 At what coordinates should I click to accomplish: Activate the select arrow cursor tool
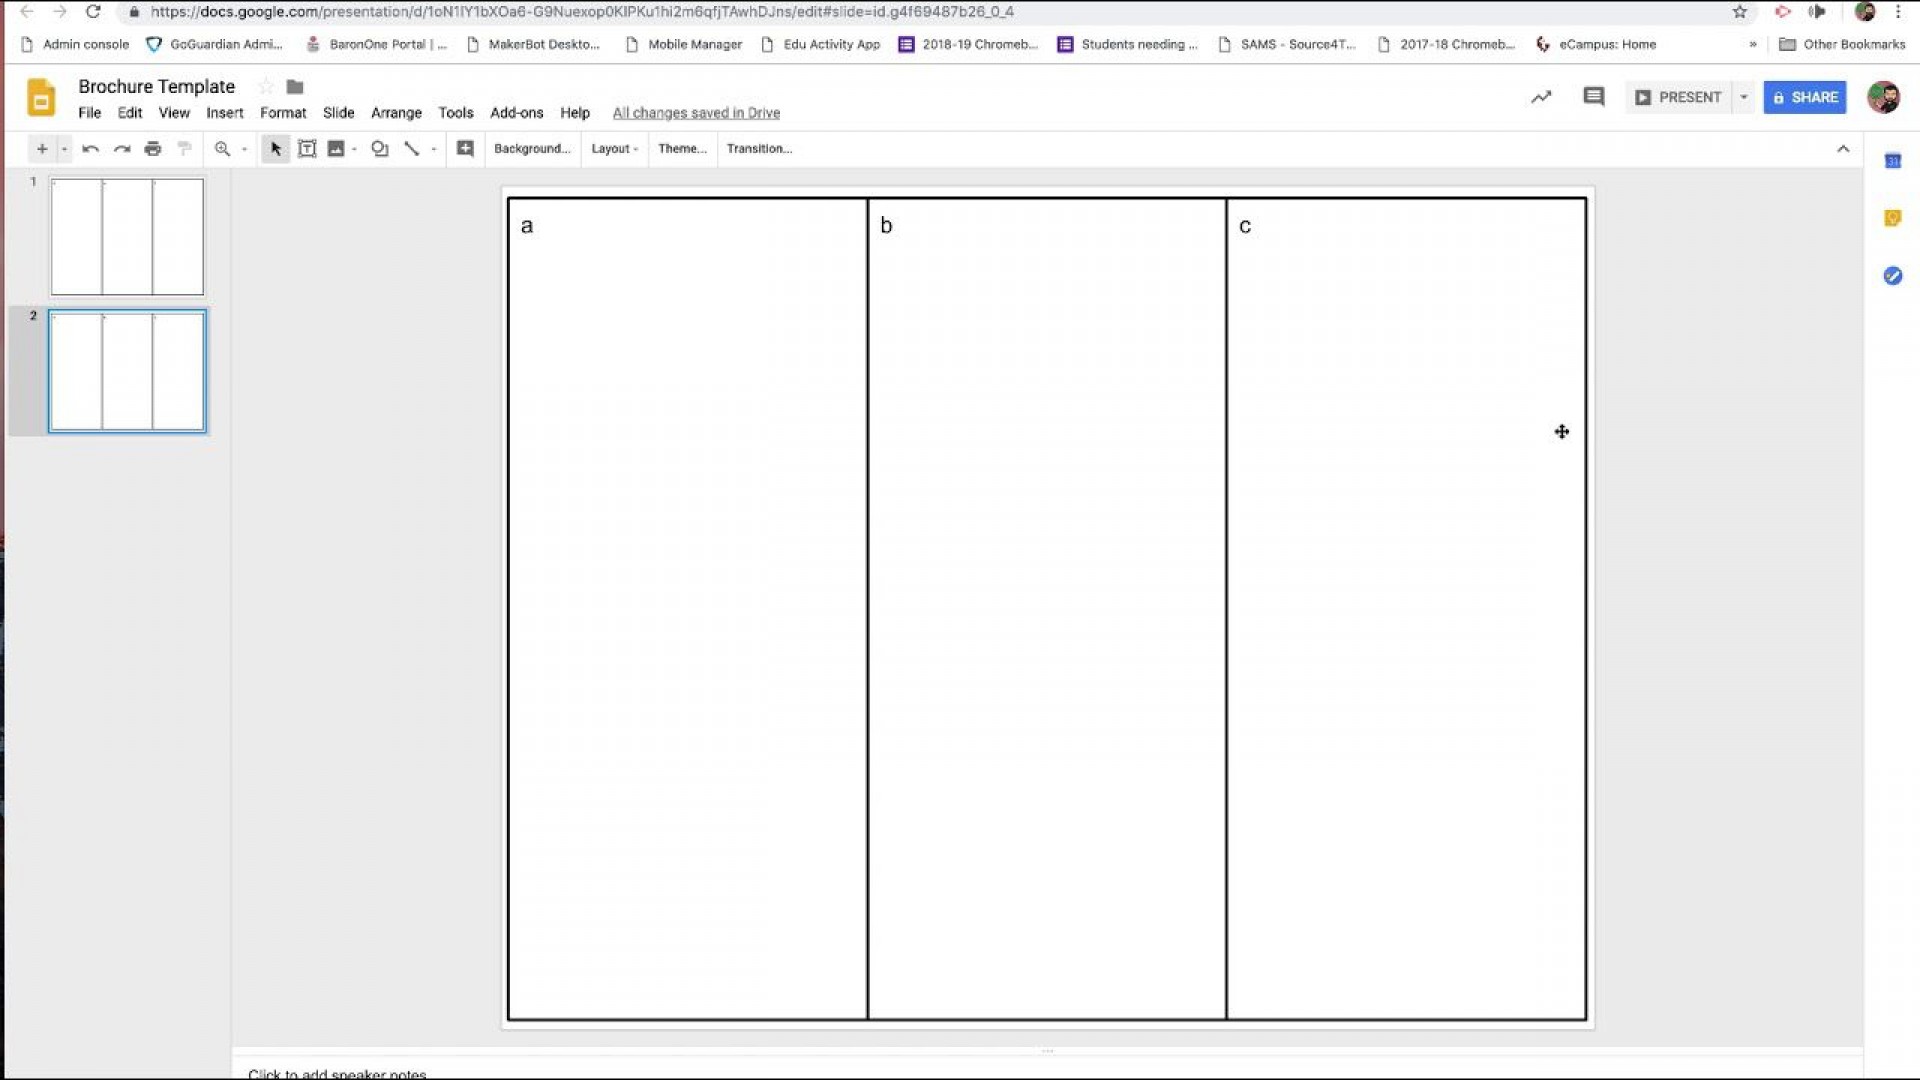pos(275,149)
